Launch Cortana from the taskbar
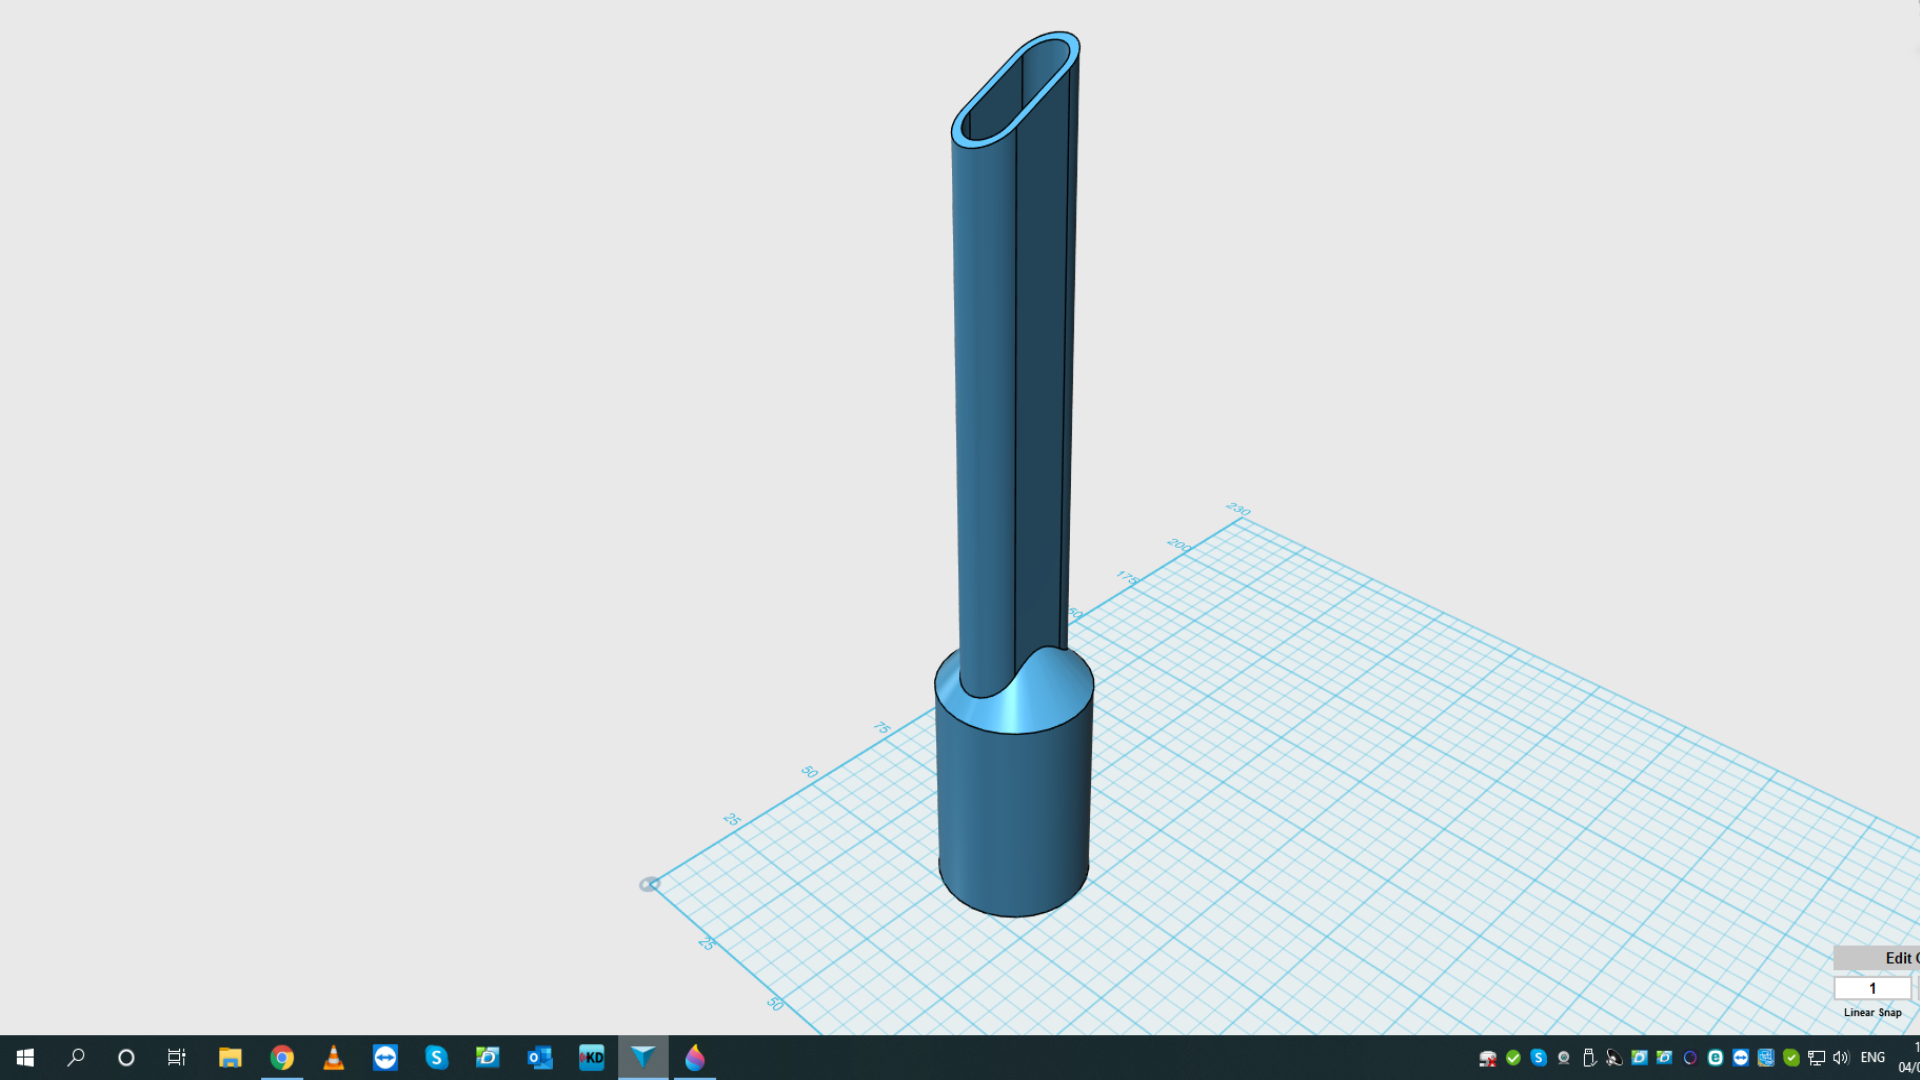 (126, 1057)
